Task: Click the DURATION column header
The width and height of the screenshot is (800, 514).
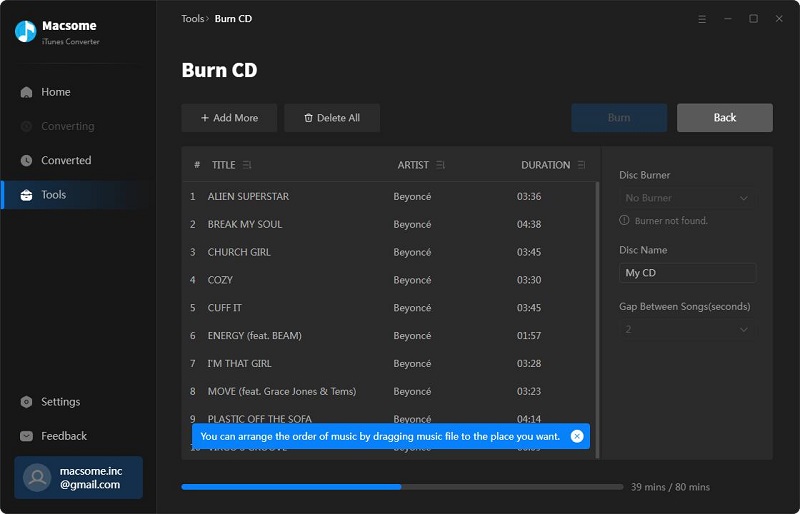Action: pos(545,165)
